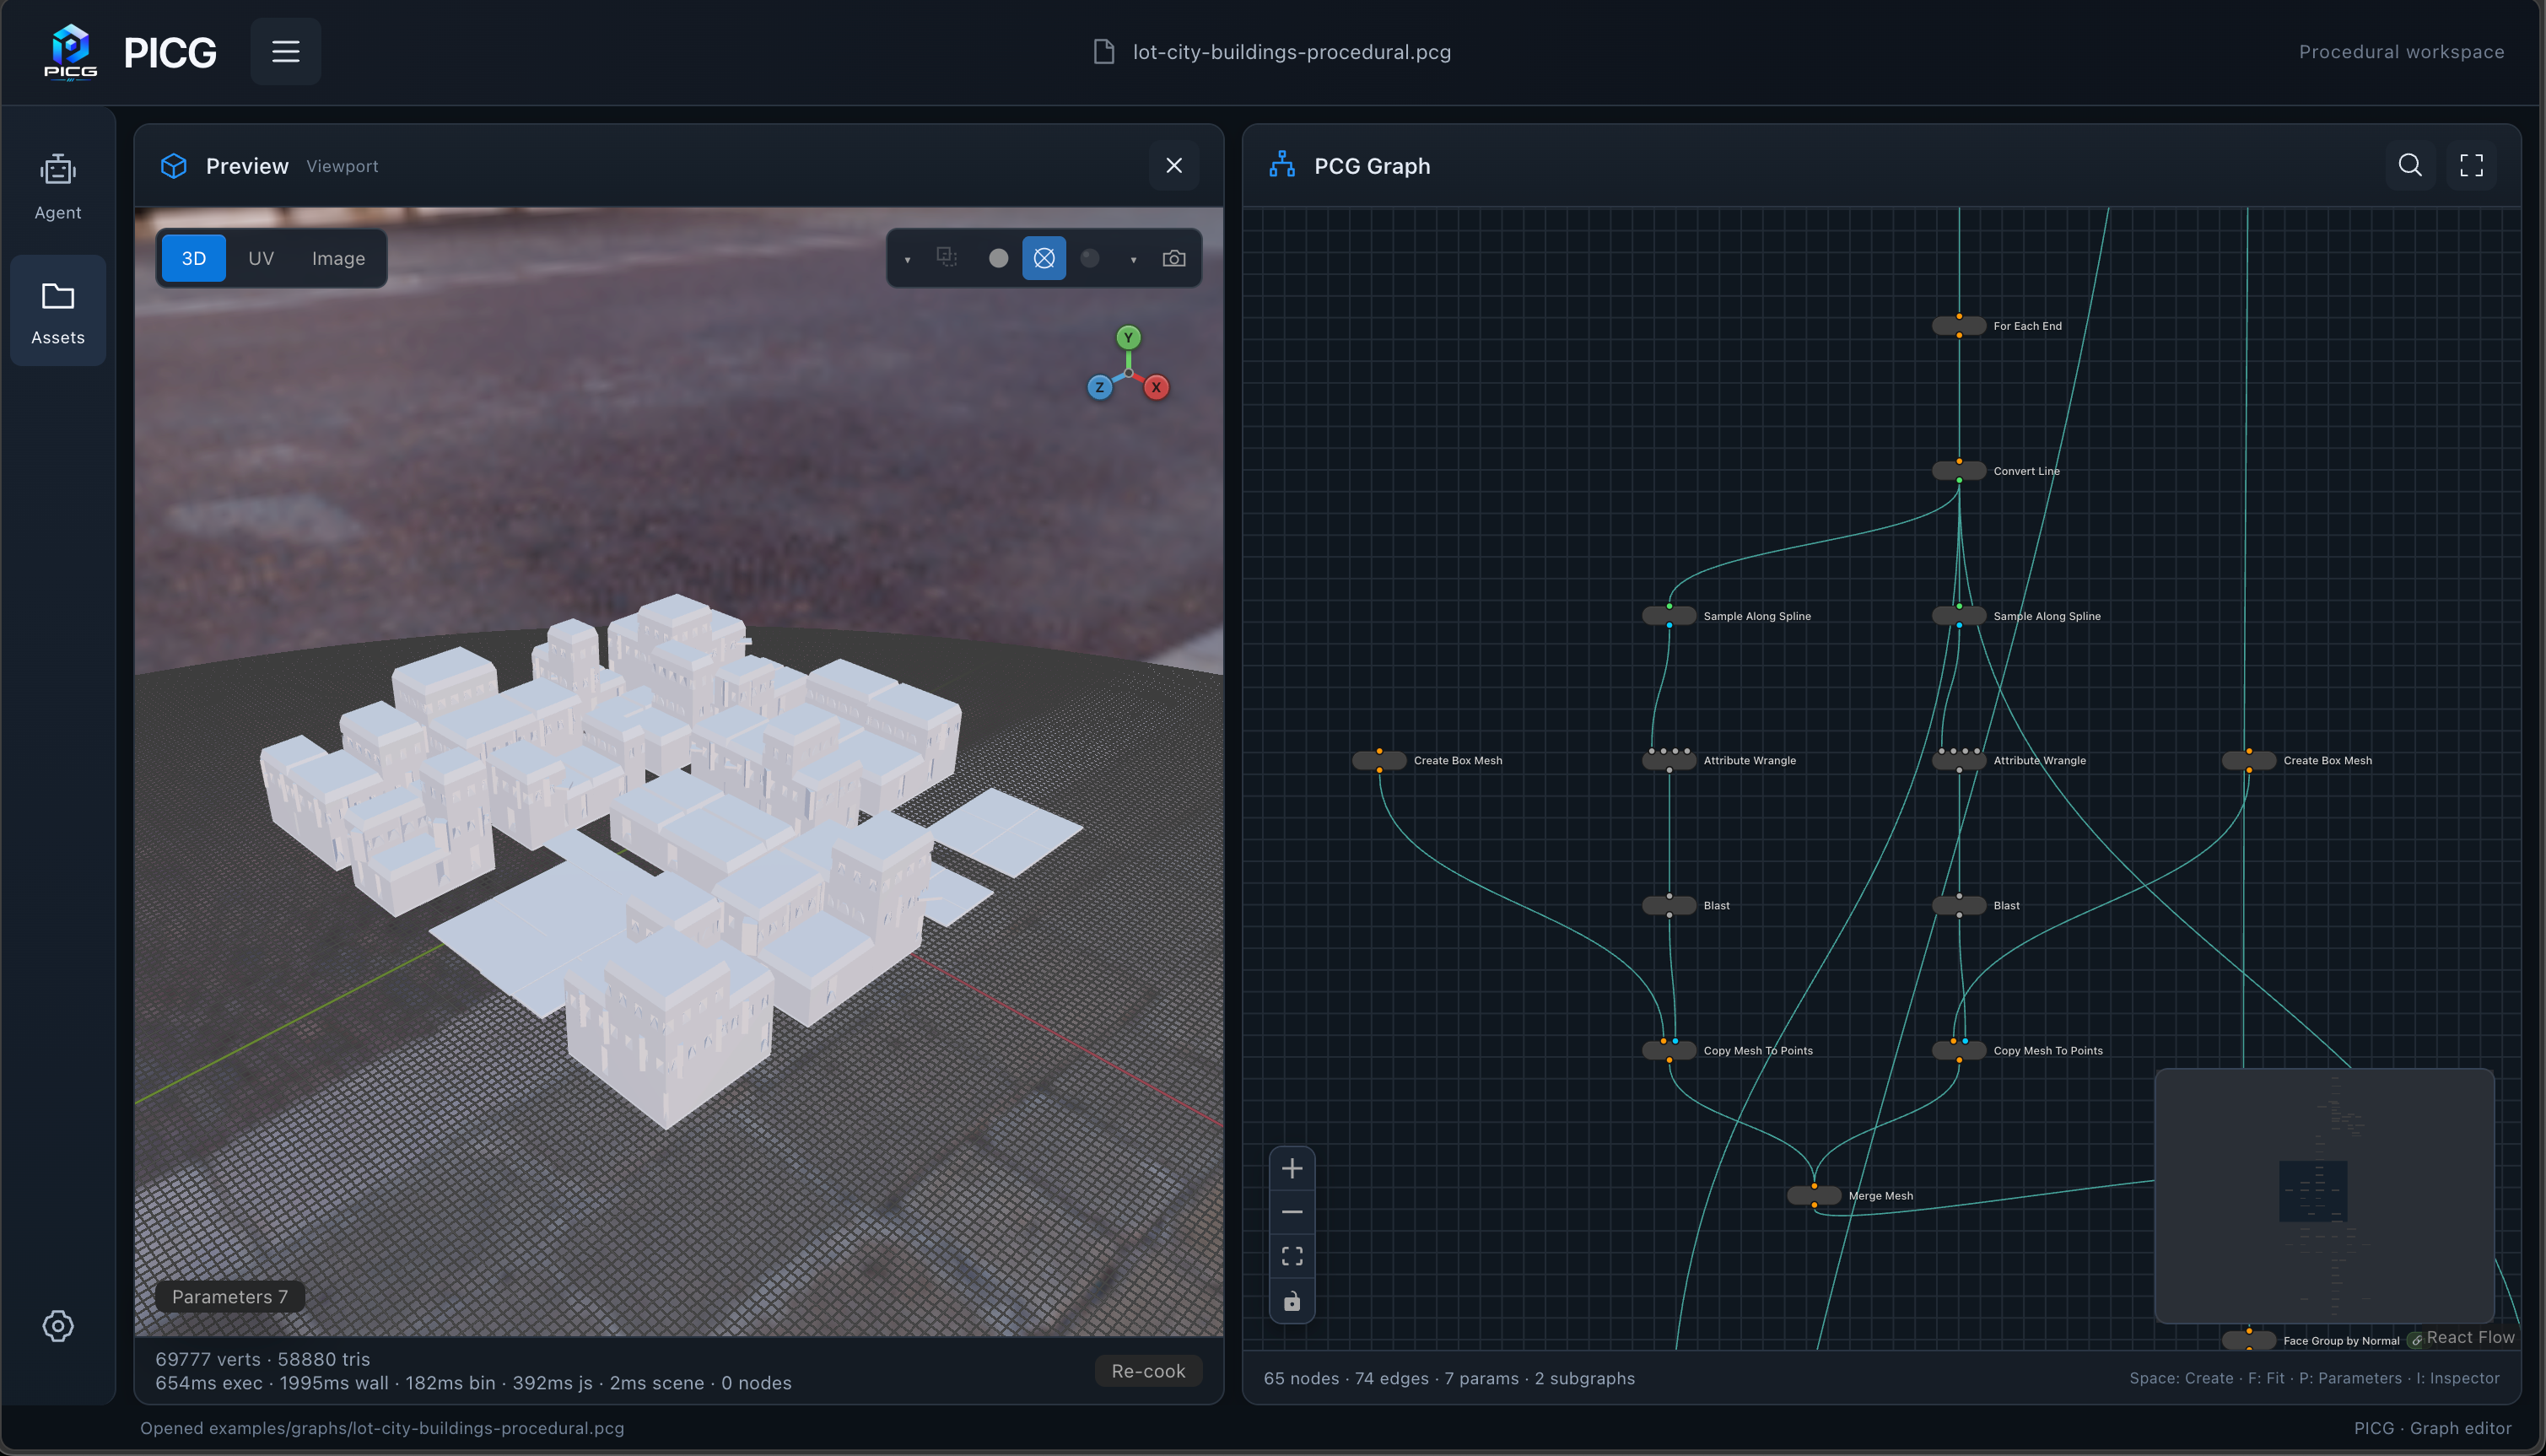
Task: Click the file document icon in header
Action: (x=1104, y=52)
